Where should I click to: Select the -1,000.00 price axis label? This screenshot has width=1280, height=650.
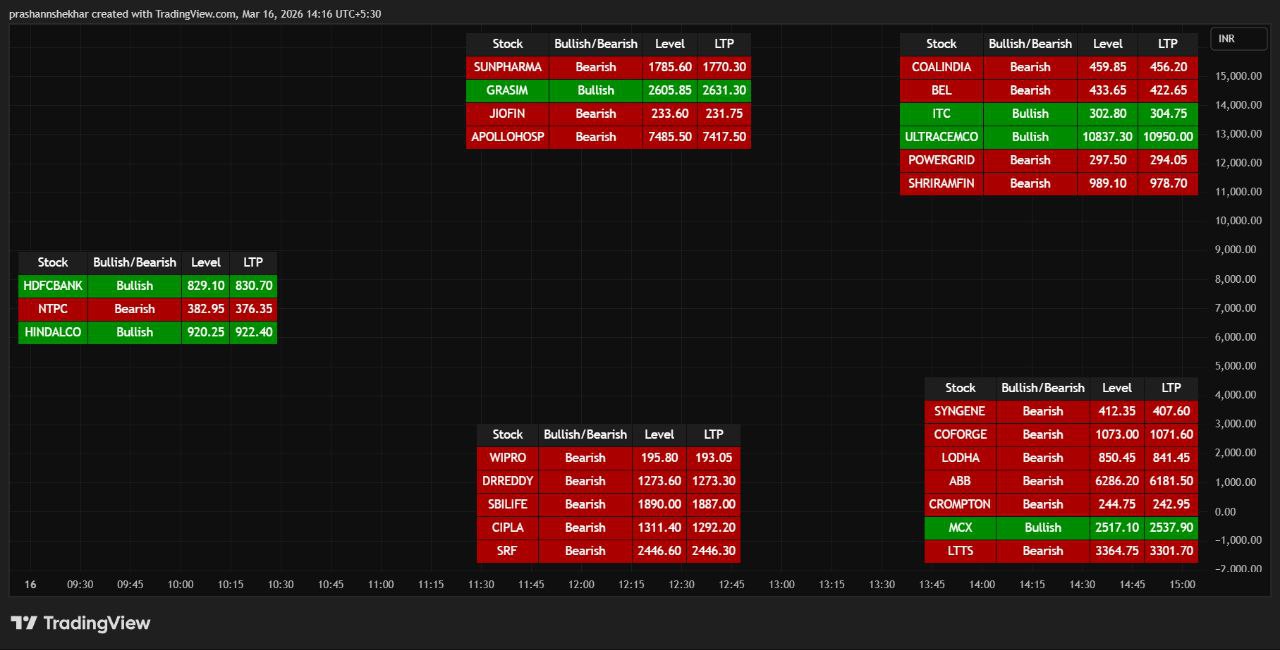click(x=1239, y=540)
